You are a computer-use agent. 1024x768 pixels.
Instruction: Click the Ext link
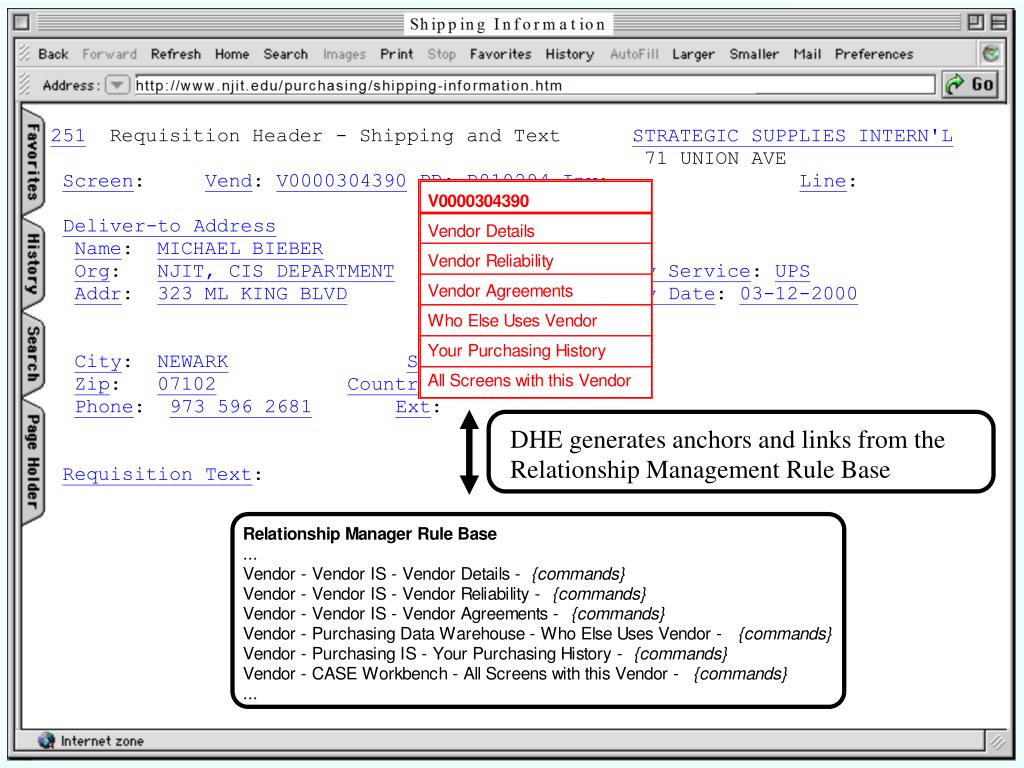(413, 407)
